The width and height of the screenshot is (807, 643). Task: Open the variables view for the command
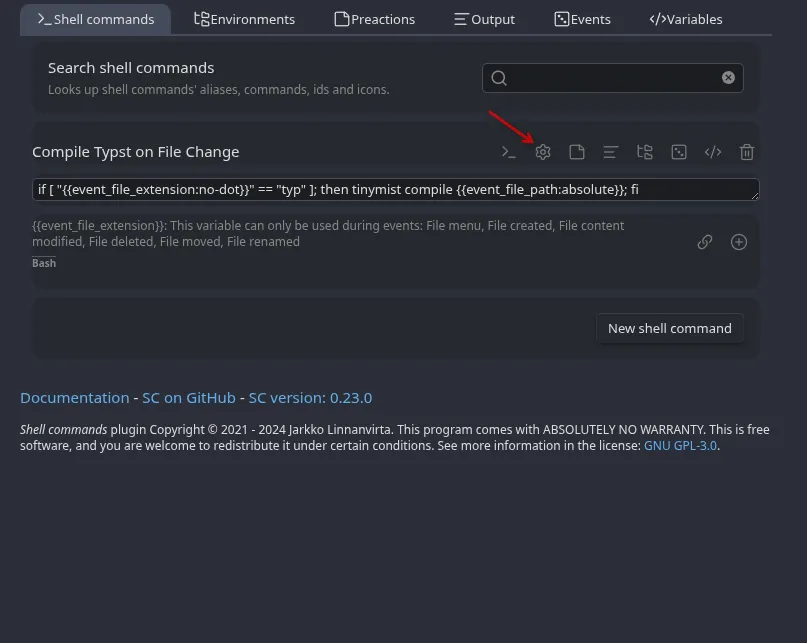click(713, 151)
